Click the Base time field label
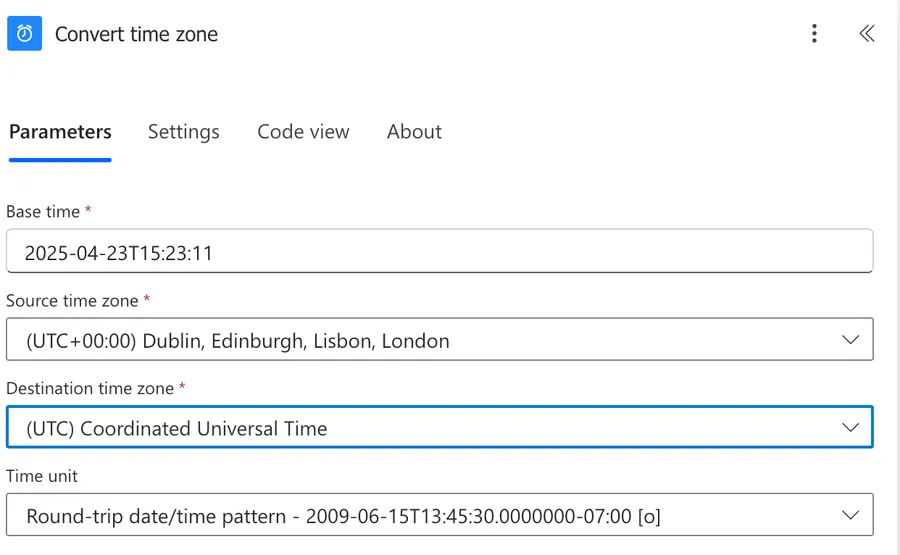 click(43, 212)
